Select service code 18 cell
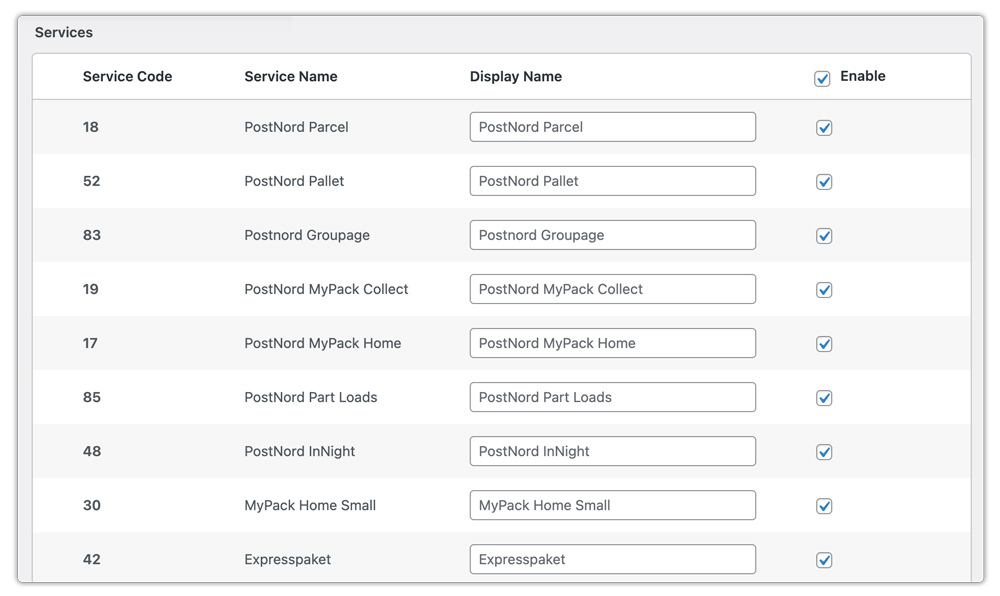 (x=91, y=127)
